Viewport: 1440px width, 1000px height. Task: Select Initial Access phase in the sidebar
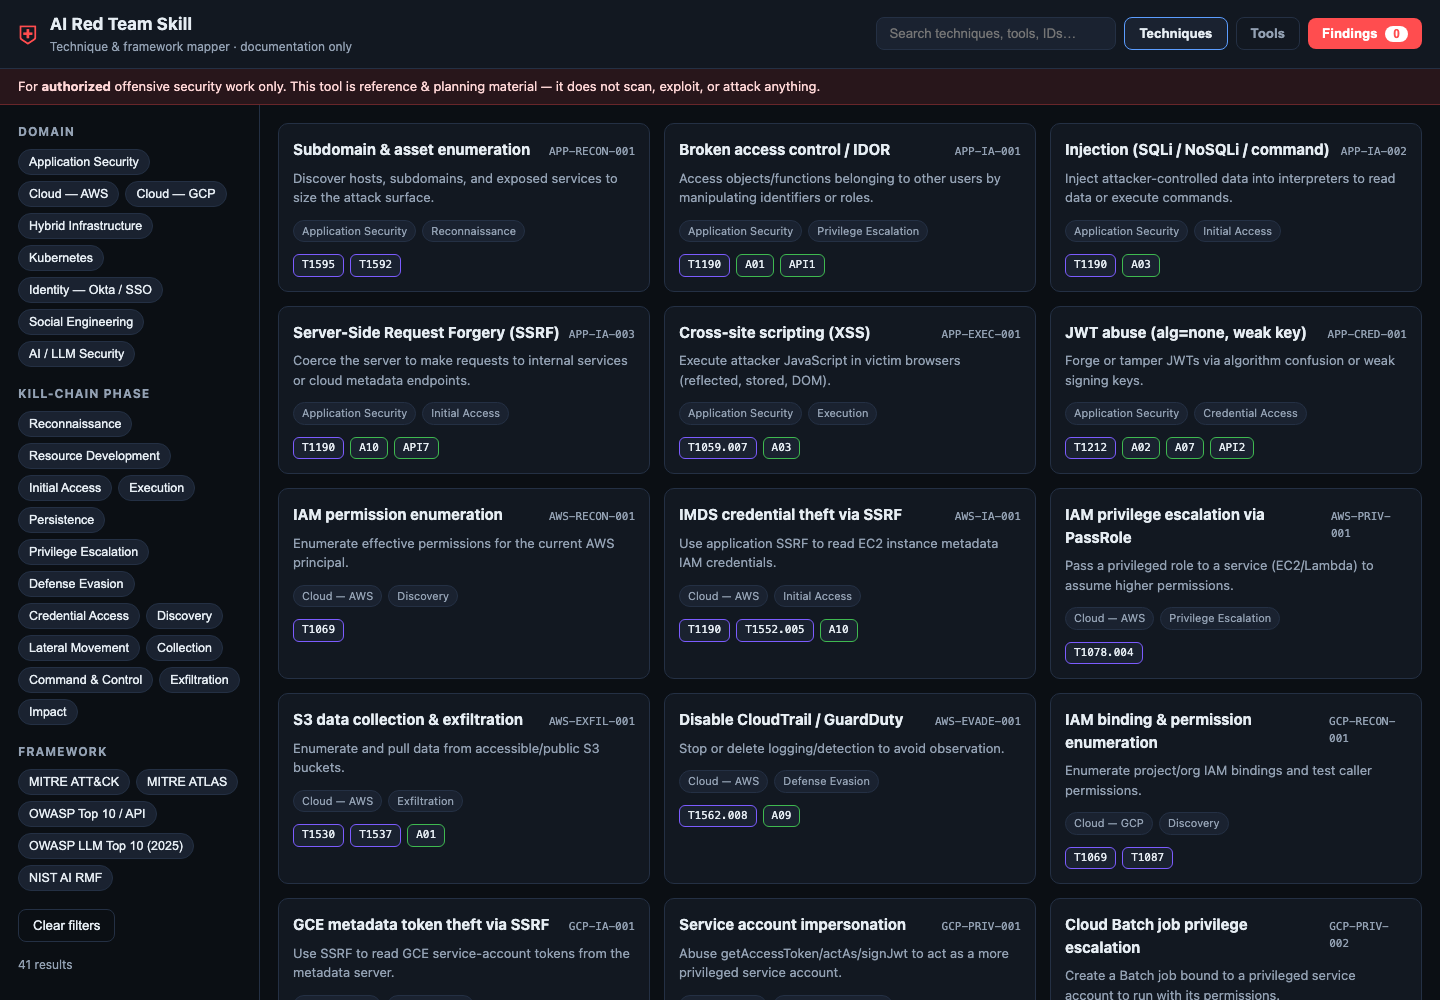coord(65,488)
